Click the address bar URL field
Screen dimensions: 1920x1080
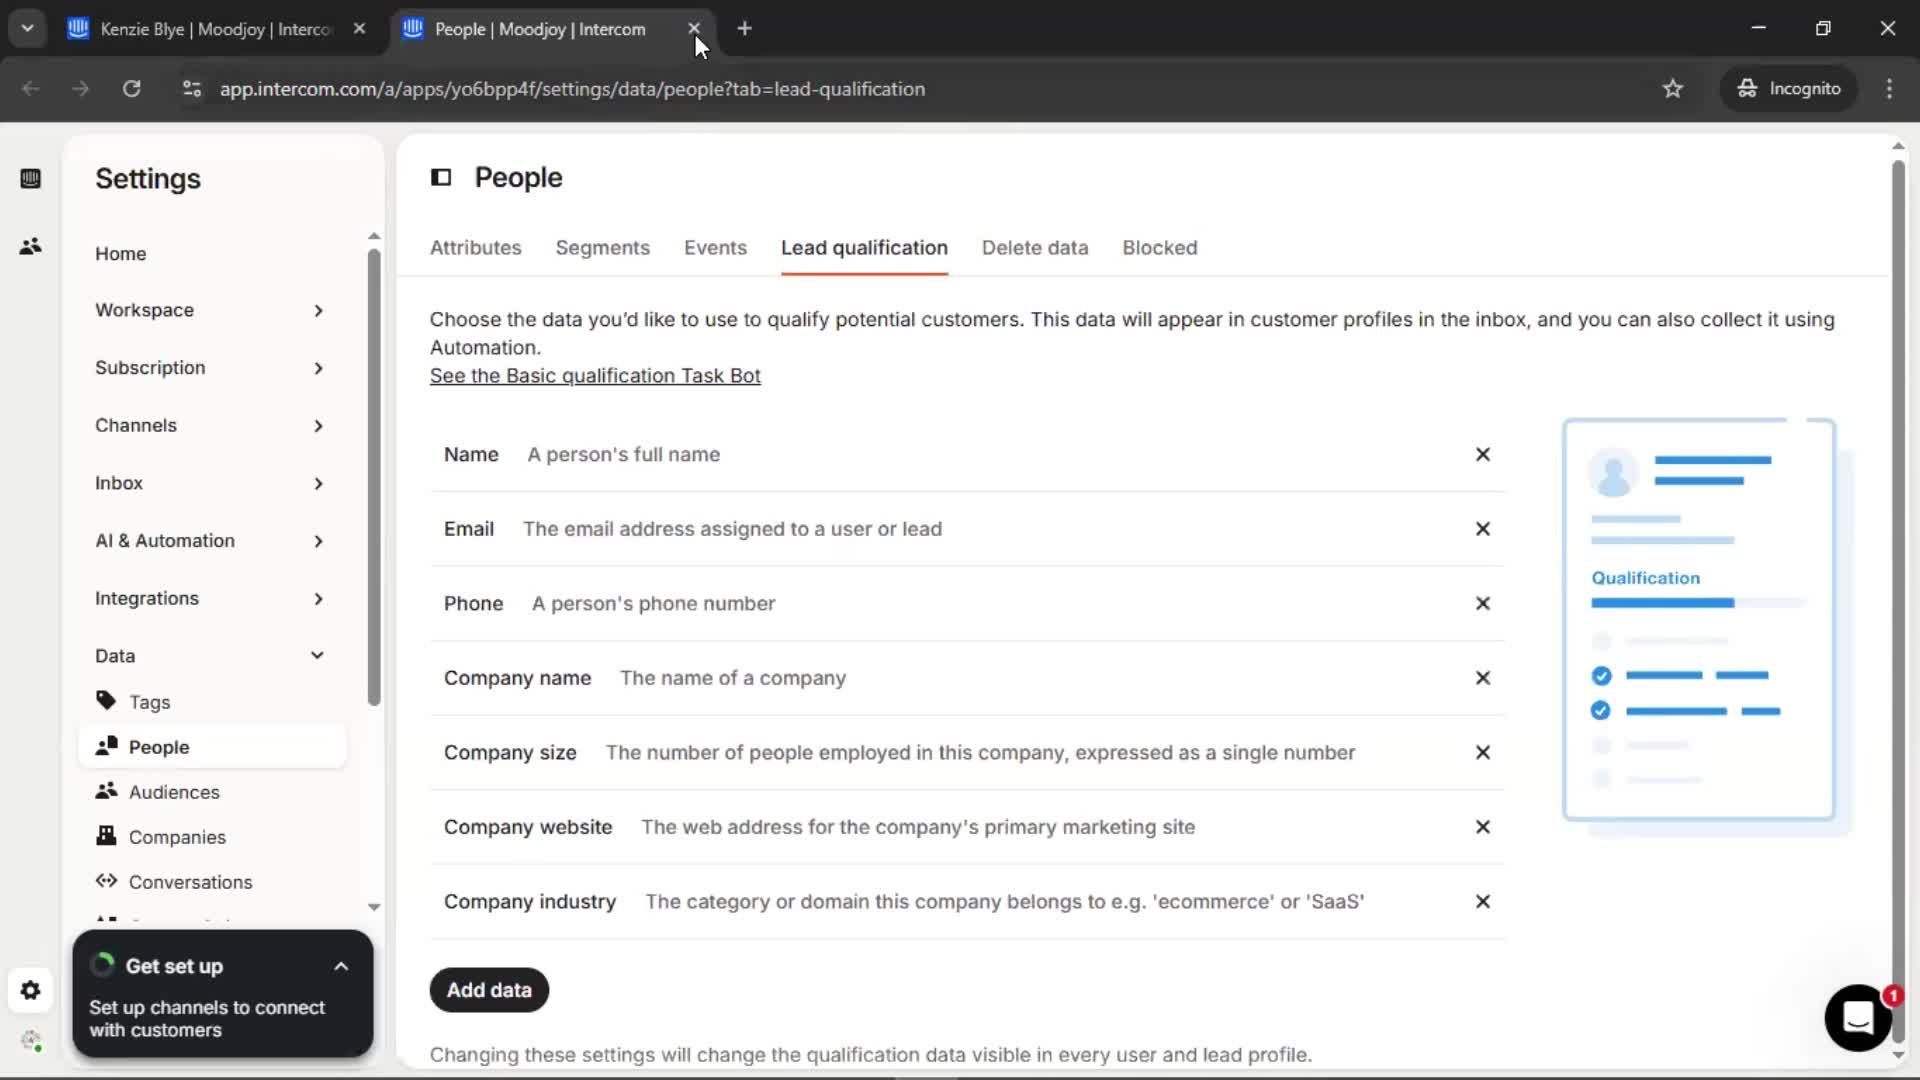coord(572,89)
